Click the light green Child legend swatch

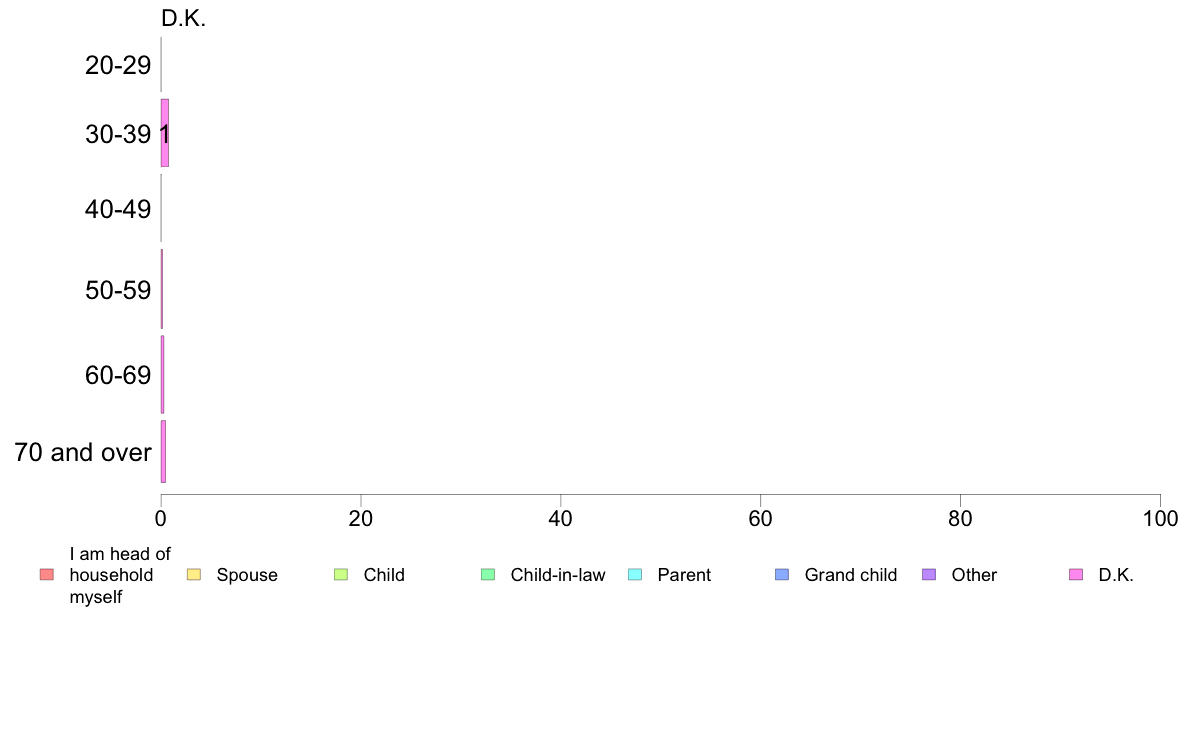[341, 575]
